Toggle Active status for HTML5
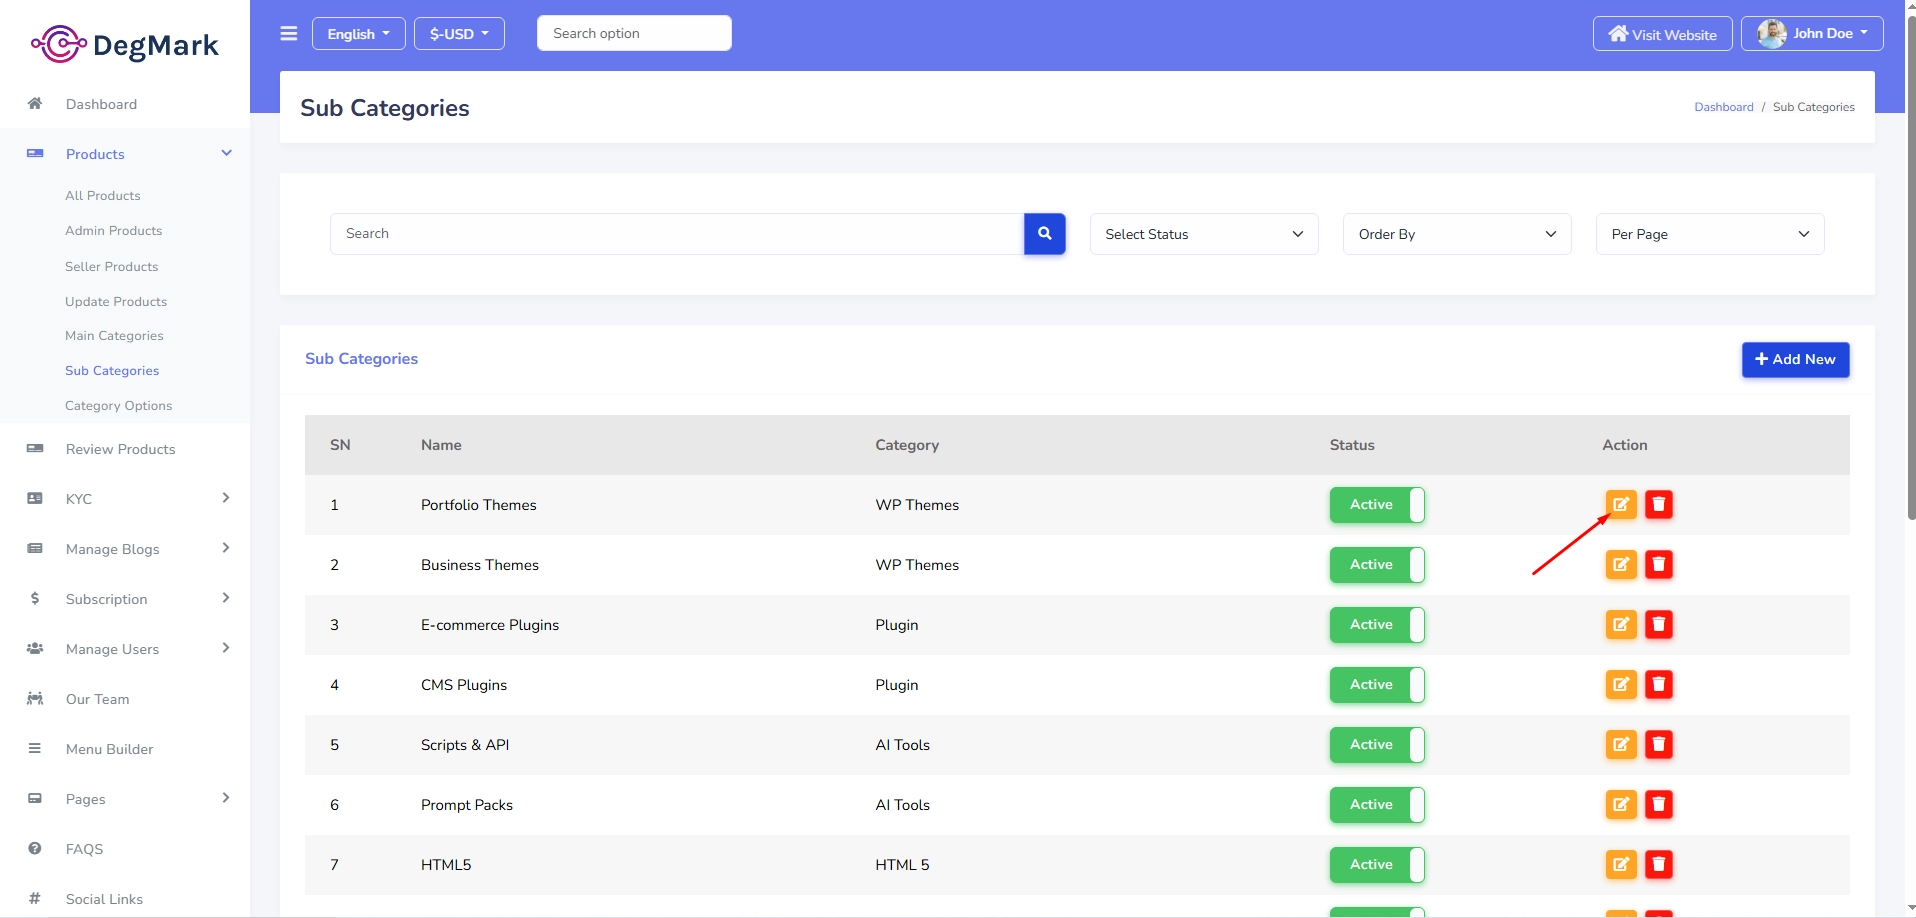 tap(1377, 864)
